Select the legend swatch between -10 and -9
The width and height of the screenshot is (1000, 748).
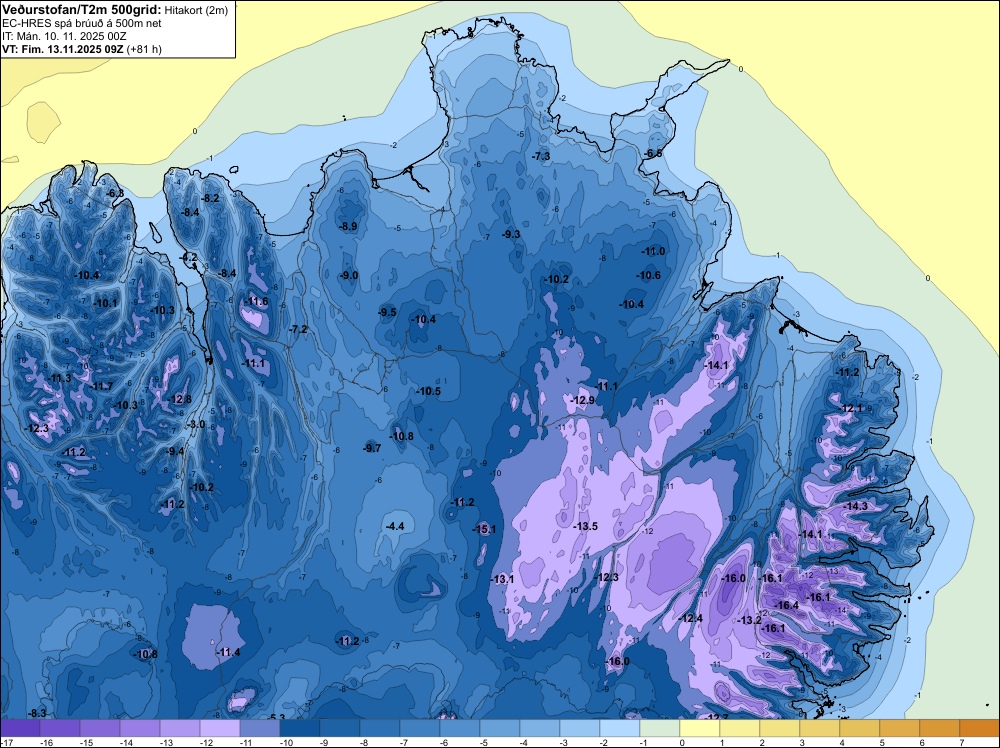(300, 728)
